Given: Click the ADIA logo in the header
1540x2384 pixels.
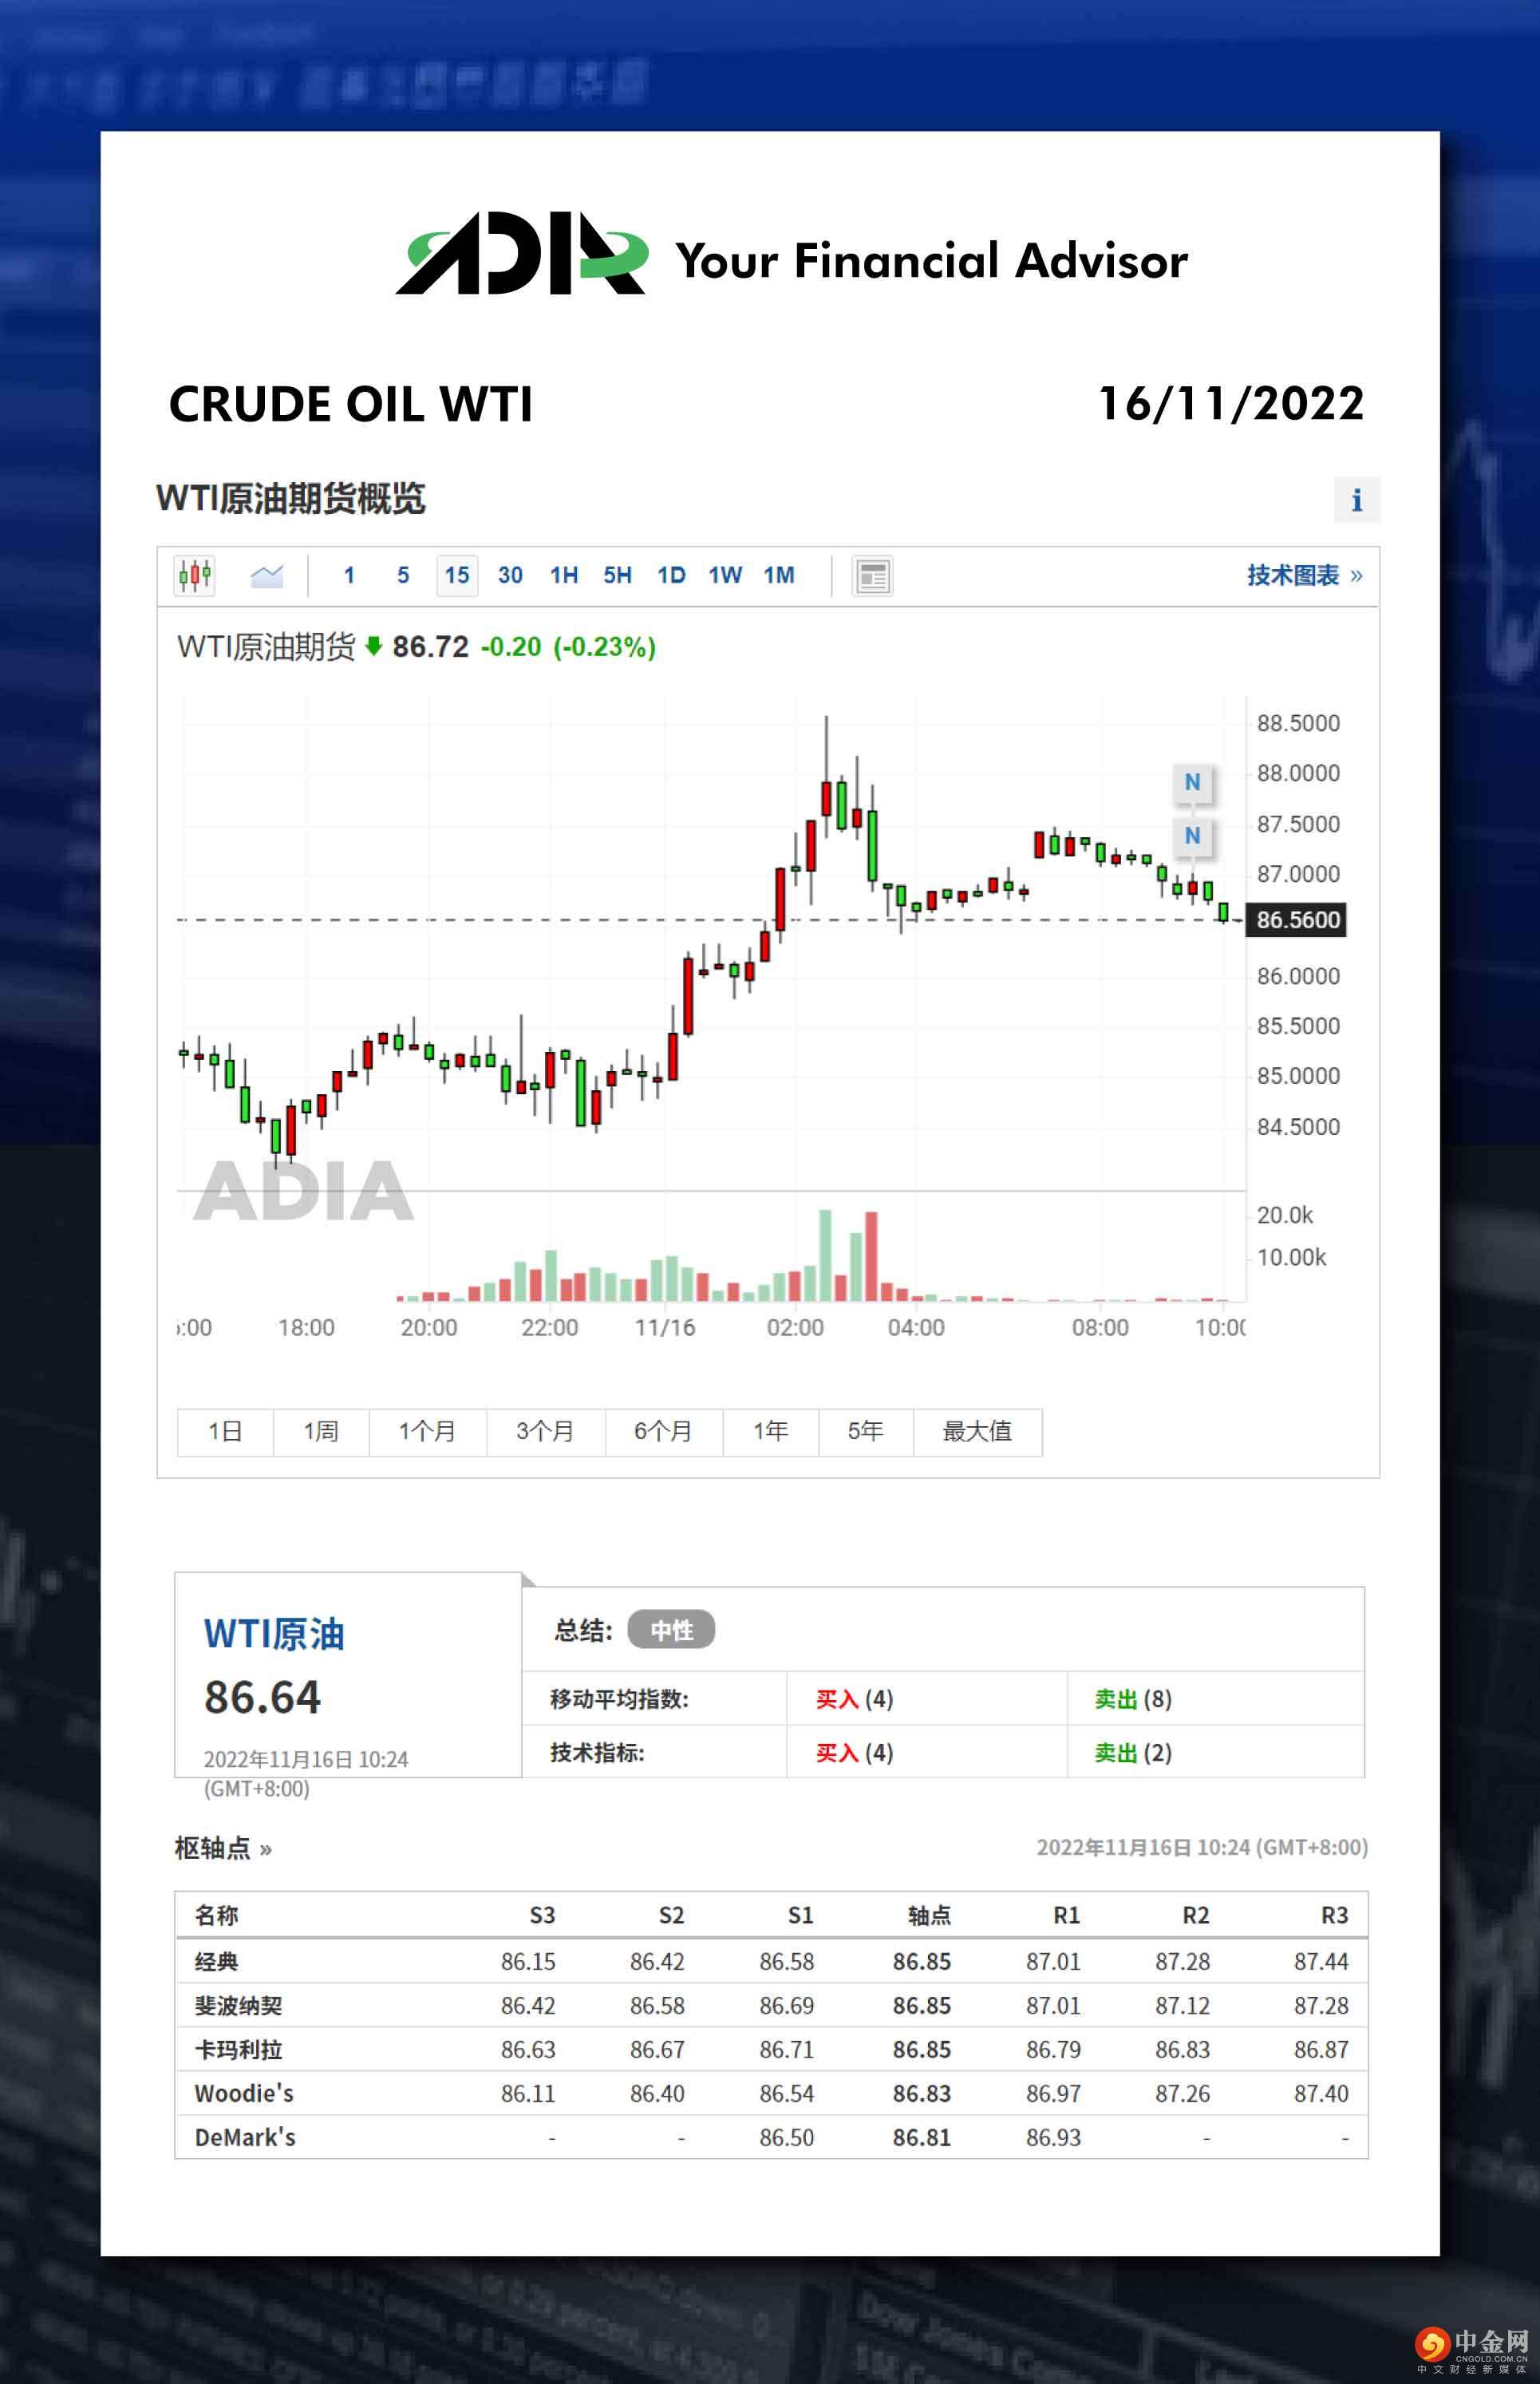Looking at the screenshot, I should (521, 254).
